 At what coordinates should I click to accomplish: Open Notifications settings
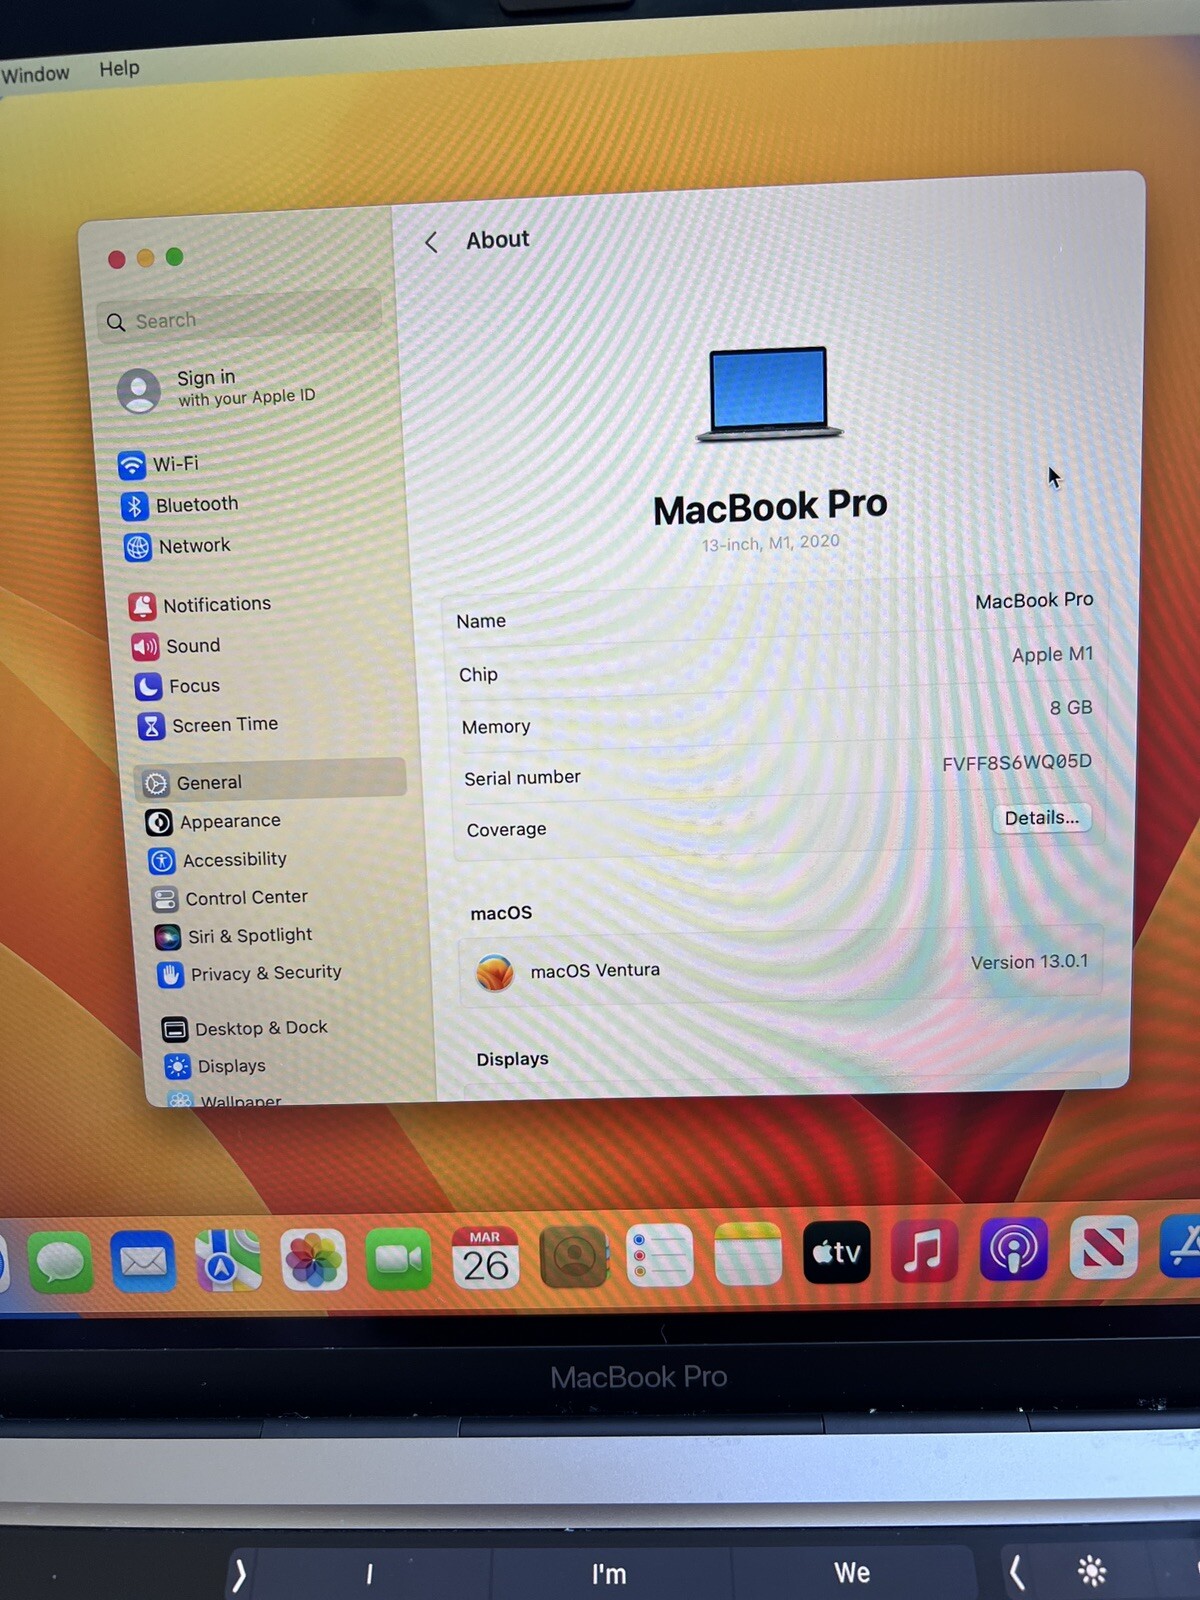pyautogui.click(x=201, y=605)
